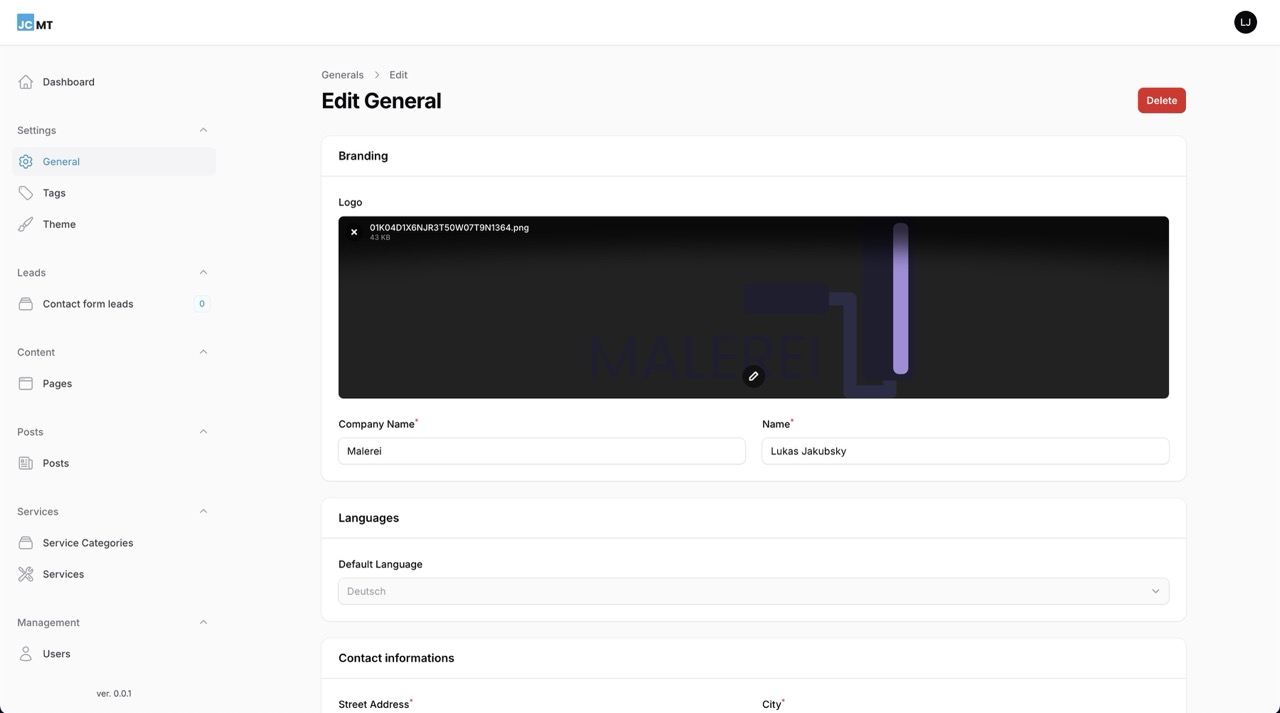
Task: Click the pencil icon on the logo
Action: click(753, 376)
